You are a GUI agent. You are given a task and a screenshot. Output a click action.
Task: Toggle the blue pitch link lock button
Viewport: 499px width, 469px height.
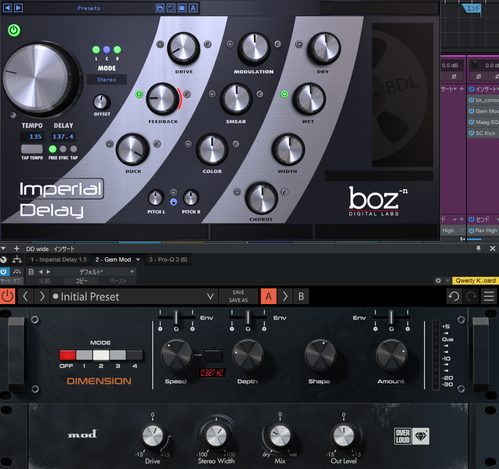click(173, 202)
